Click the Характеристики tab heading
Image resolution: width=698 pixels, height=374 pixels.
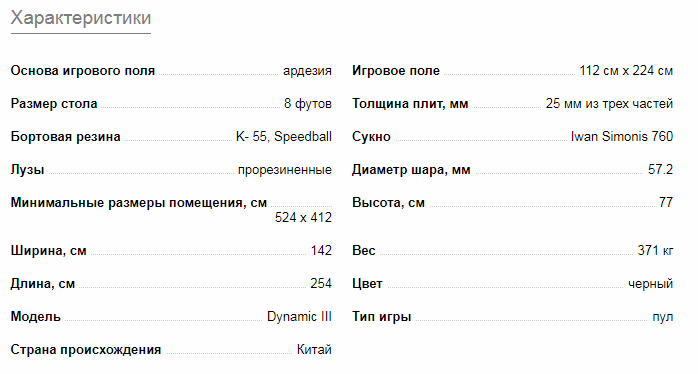coord(81,18)
